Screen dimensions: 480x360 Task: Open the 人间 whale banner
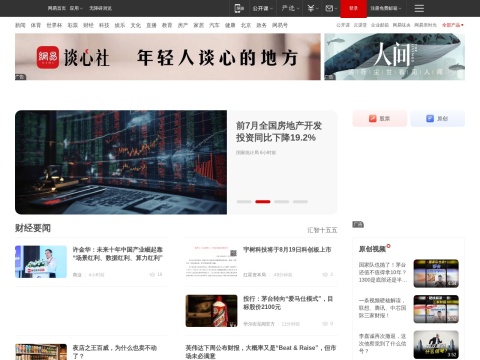coord(395,57)
